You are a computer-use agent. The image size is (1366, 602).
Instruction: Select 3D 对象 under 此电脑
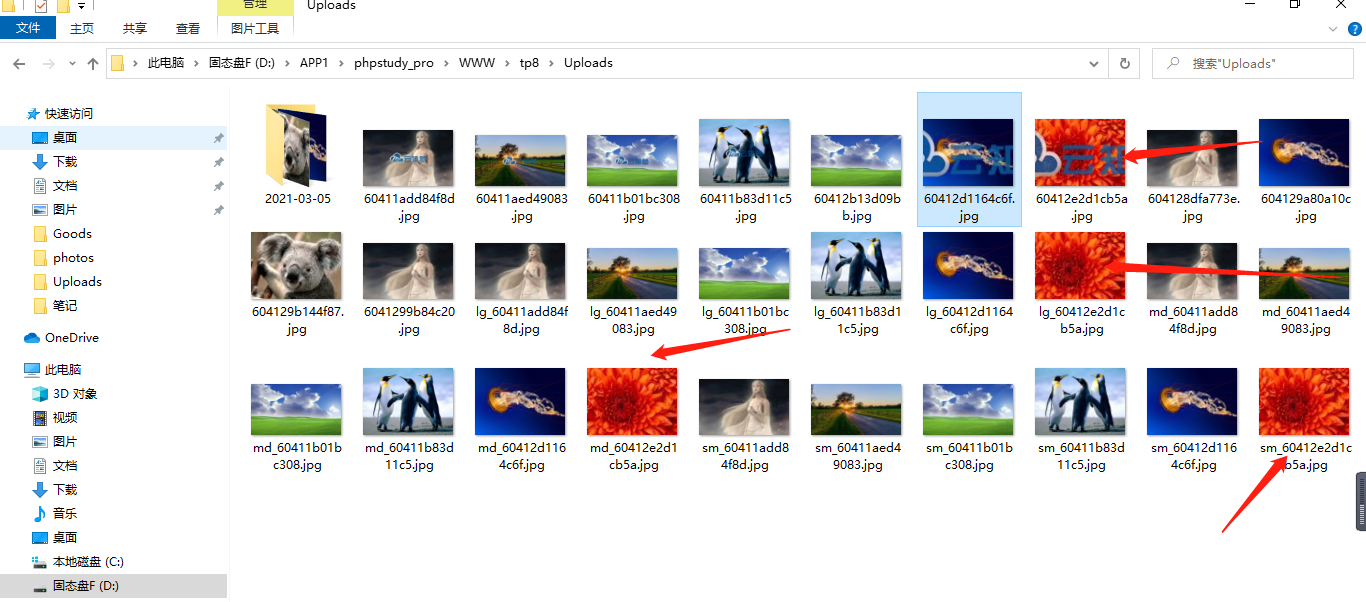[x=74, y=394]
